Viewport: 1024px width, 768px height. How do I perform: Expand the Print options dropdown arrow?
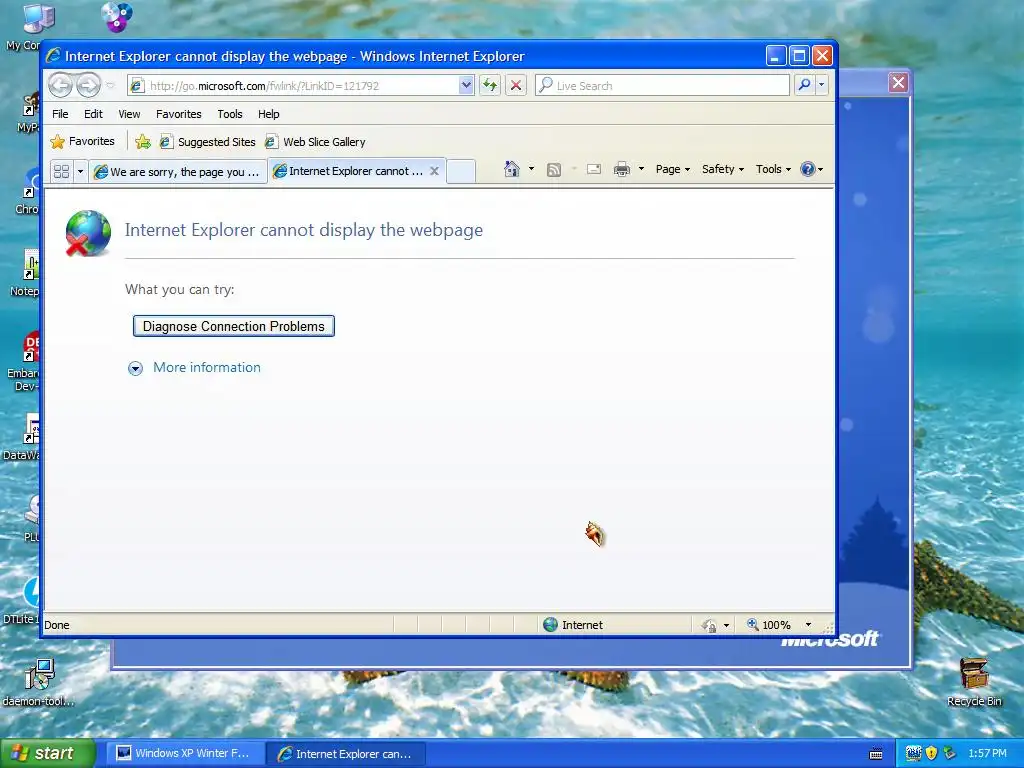[641, 169]
